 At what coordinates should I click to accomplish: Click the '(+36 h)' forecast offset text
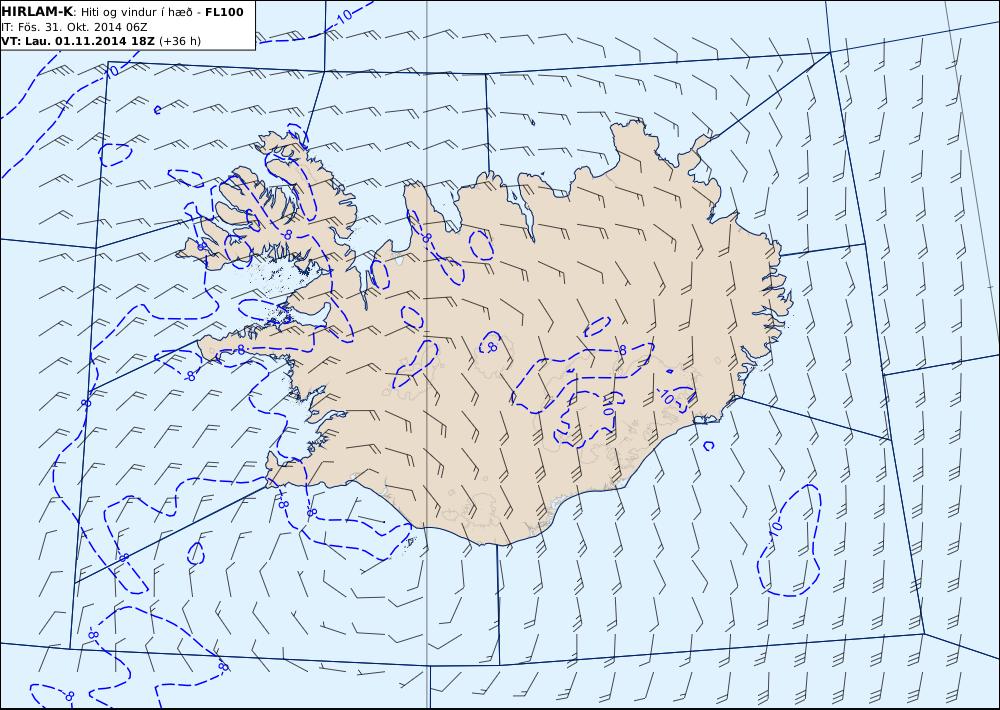coord(180,41)
